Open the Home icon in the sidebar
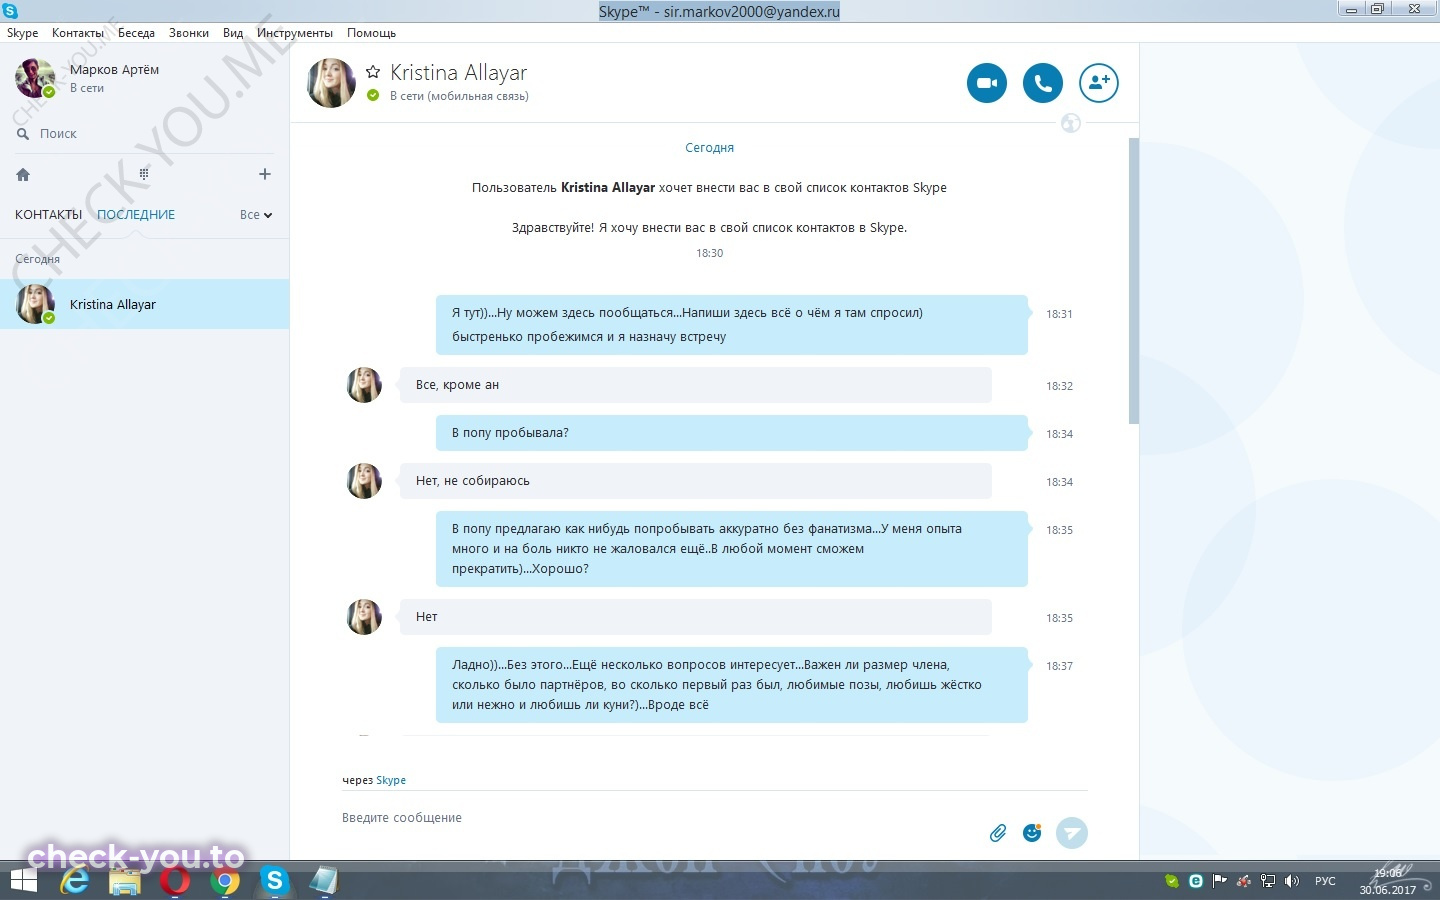 [x=23, y=174]
